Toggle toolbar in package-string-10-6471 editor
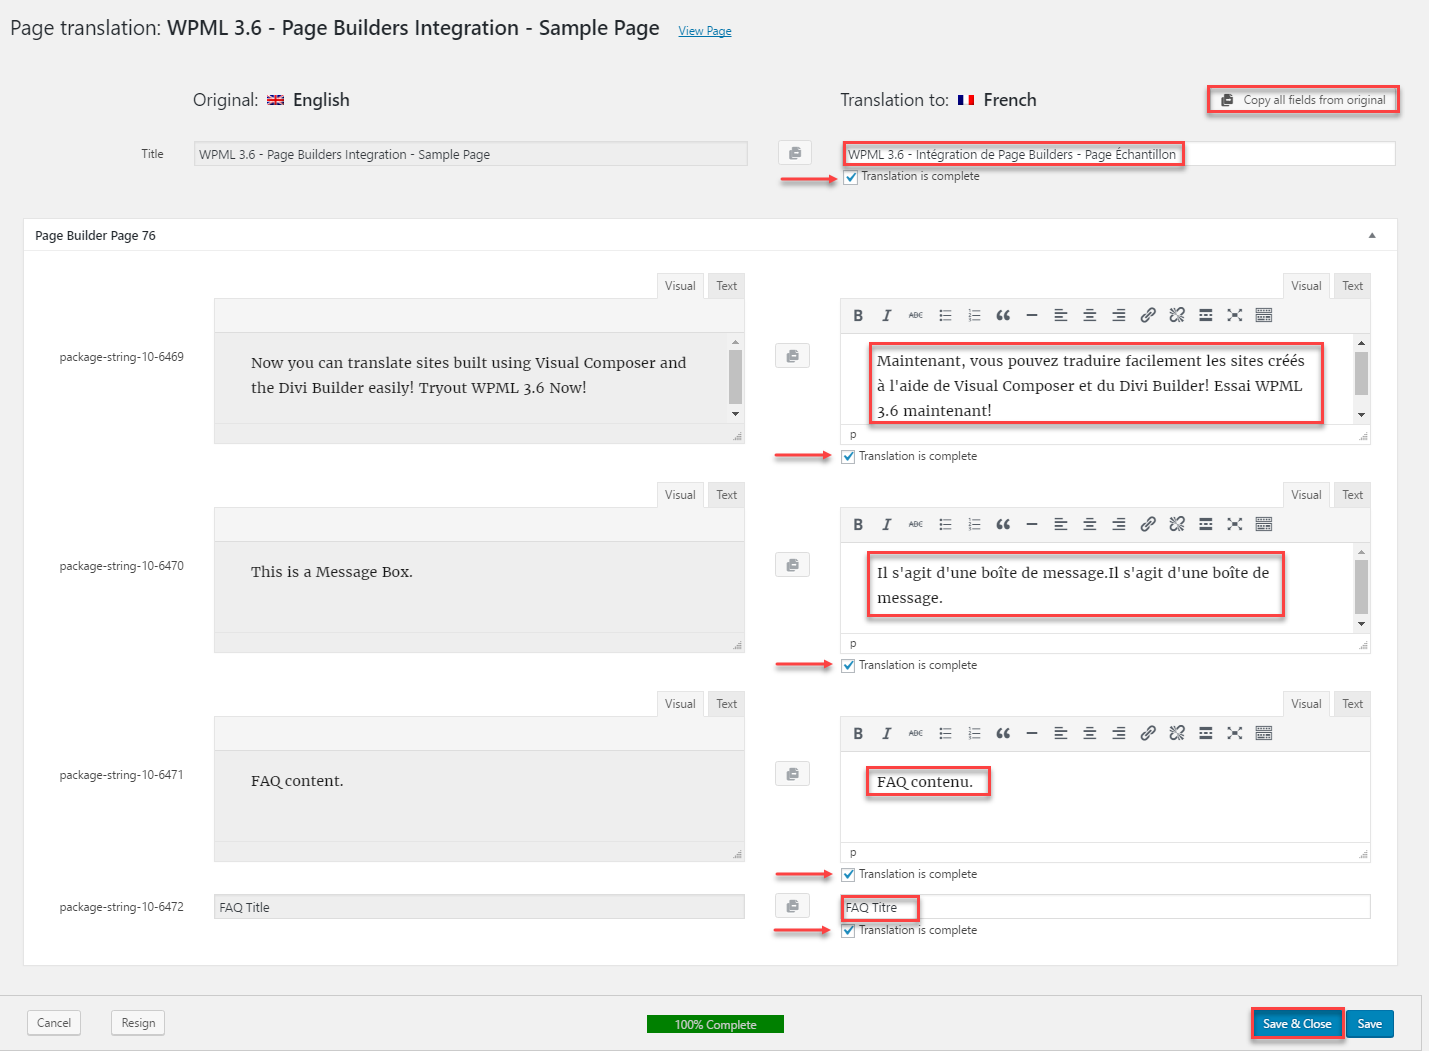1429x1051 pixels. point(1264,733)
